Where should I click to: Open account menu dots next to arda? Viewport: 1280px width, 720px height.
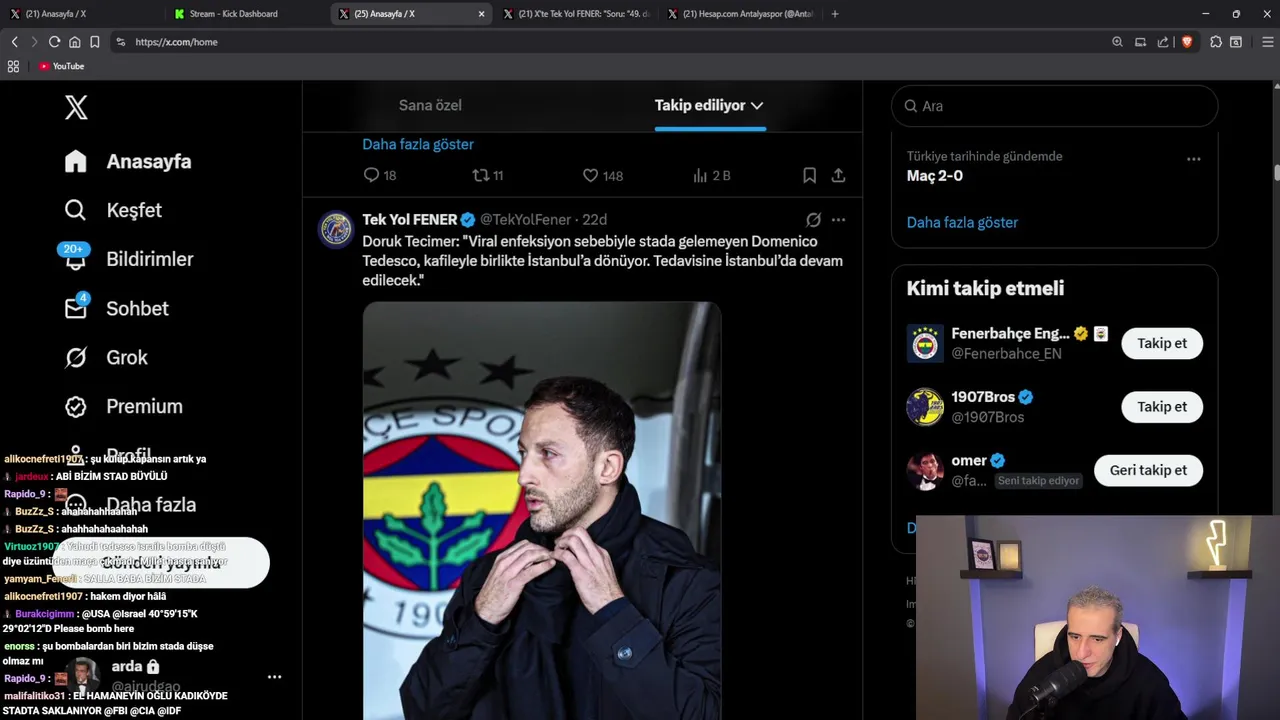274,677
